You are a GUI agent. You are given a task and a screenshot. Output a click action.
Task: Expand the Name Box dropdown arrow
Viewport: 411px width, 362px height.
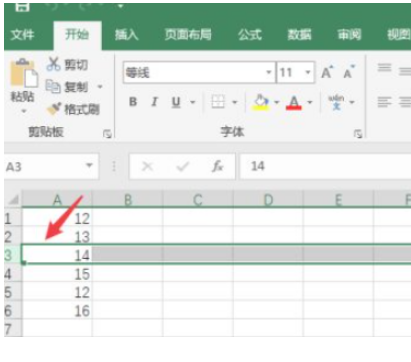(x=89, y=165)
